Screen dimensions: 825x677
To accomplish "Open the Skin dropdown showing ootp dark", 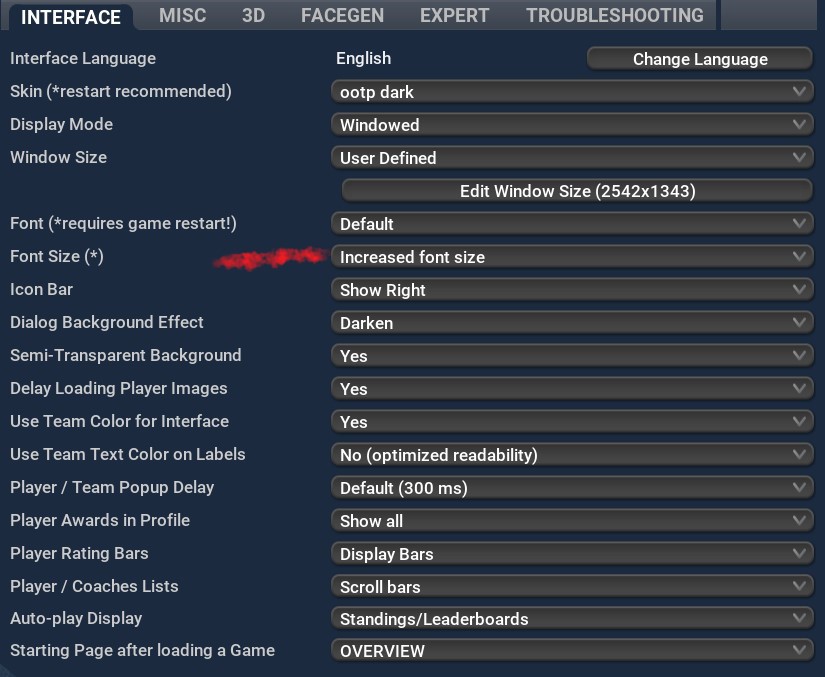I will click(572, 92).
